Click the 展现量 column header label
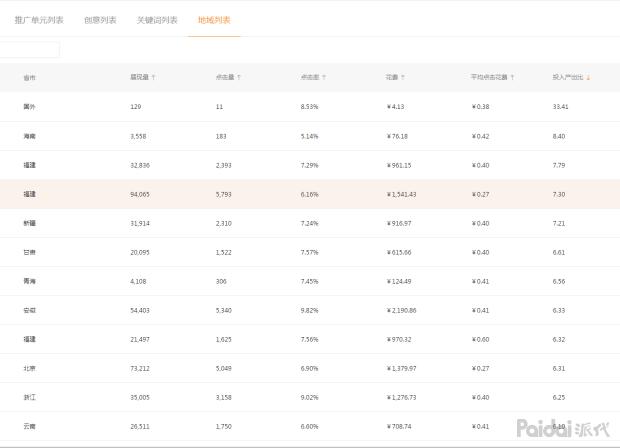This screenshot has width=620, height=448. (140, 77)
